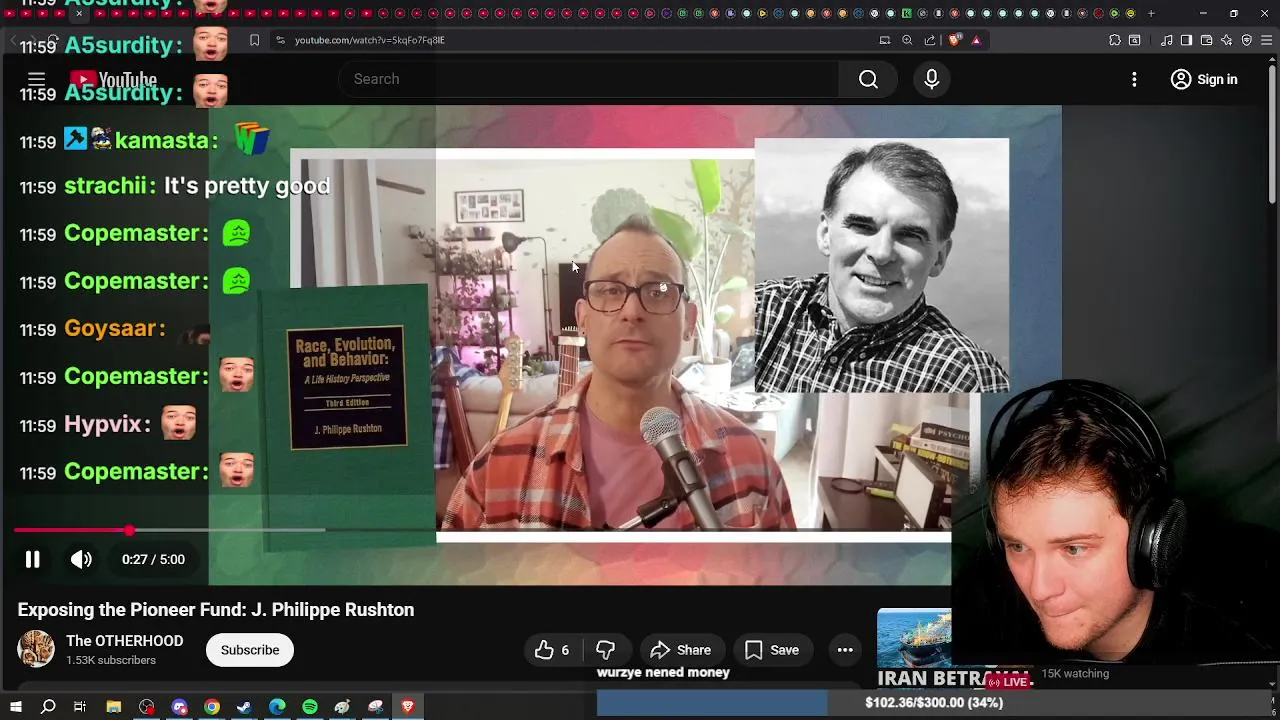The width and height of the screenshot is (1280, 720).
Task: Share this page from the address bar
Action: 930,40
